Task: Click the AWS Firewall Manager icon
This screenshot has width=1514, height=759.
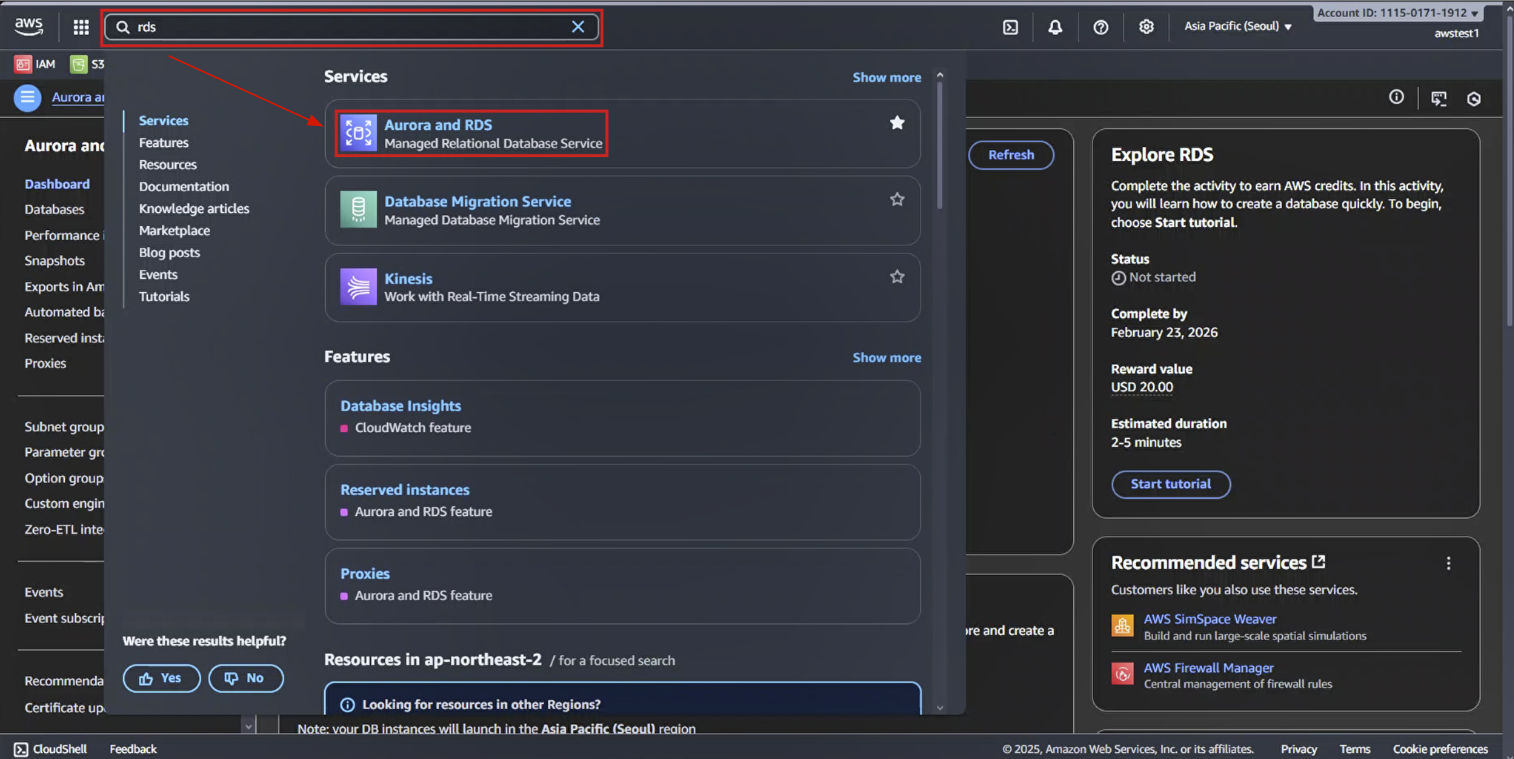Action: tap(1123, 674)
